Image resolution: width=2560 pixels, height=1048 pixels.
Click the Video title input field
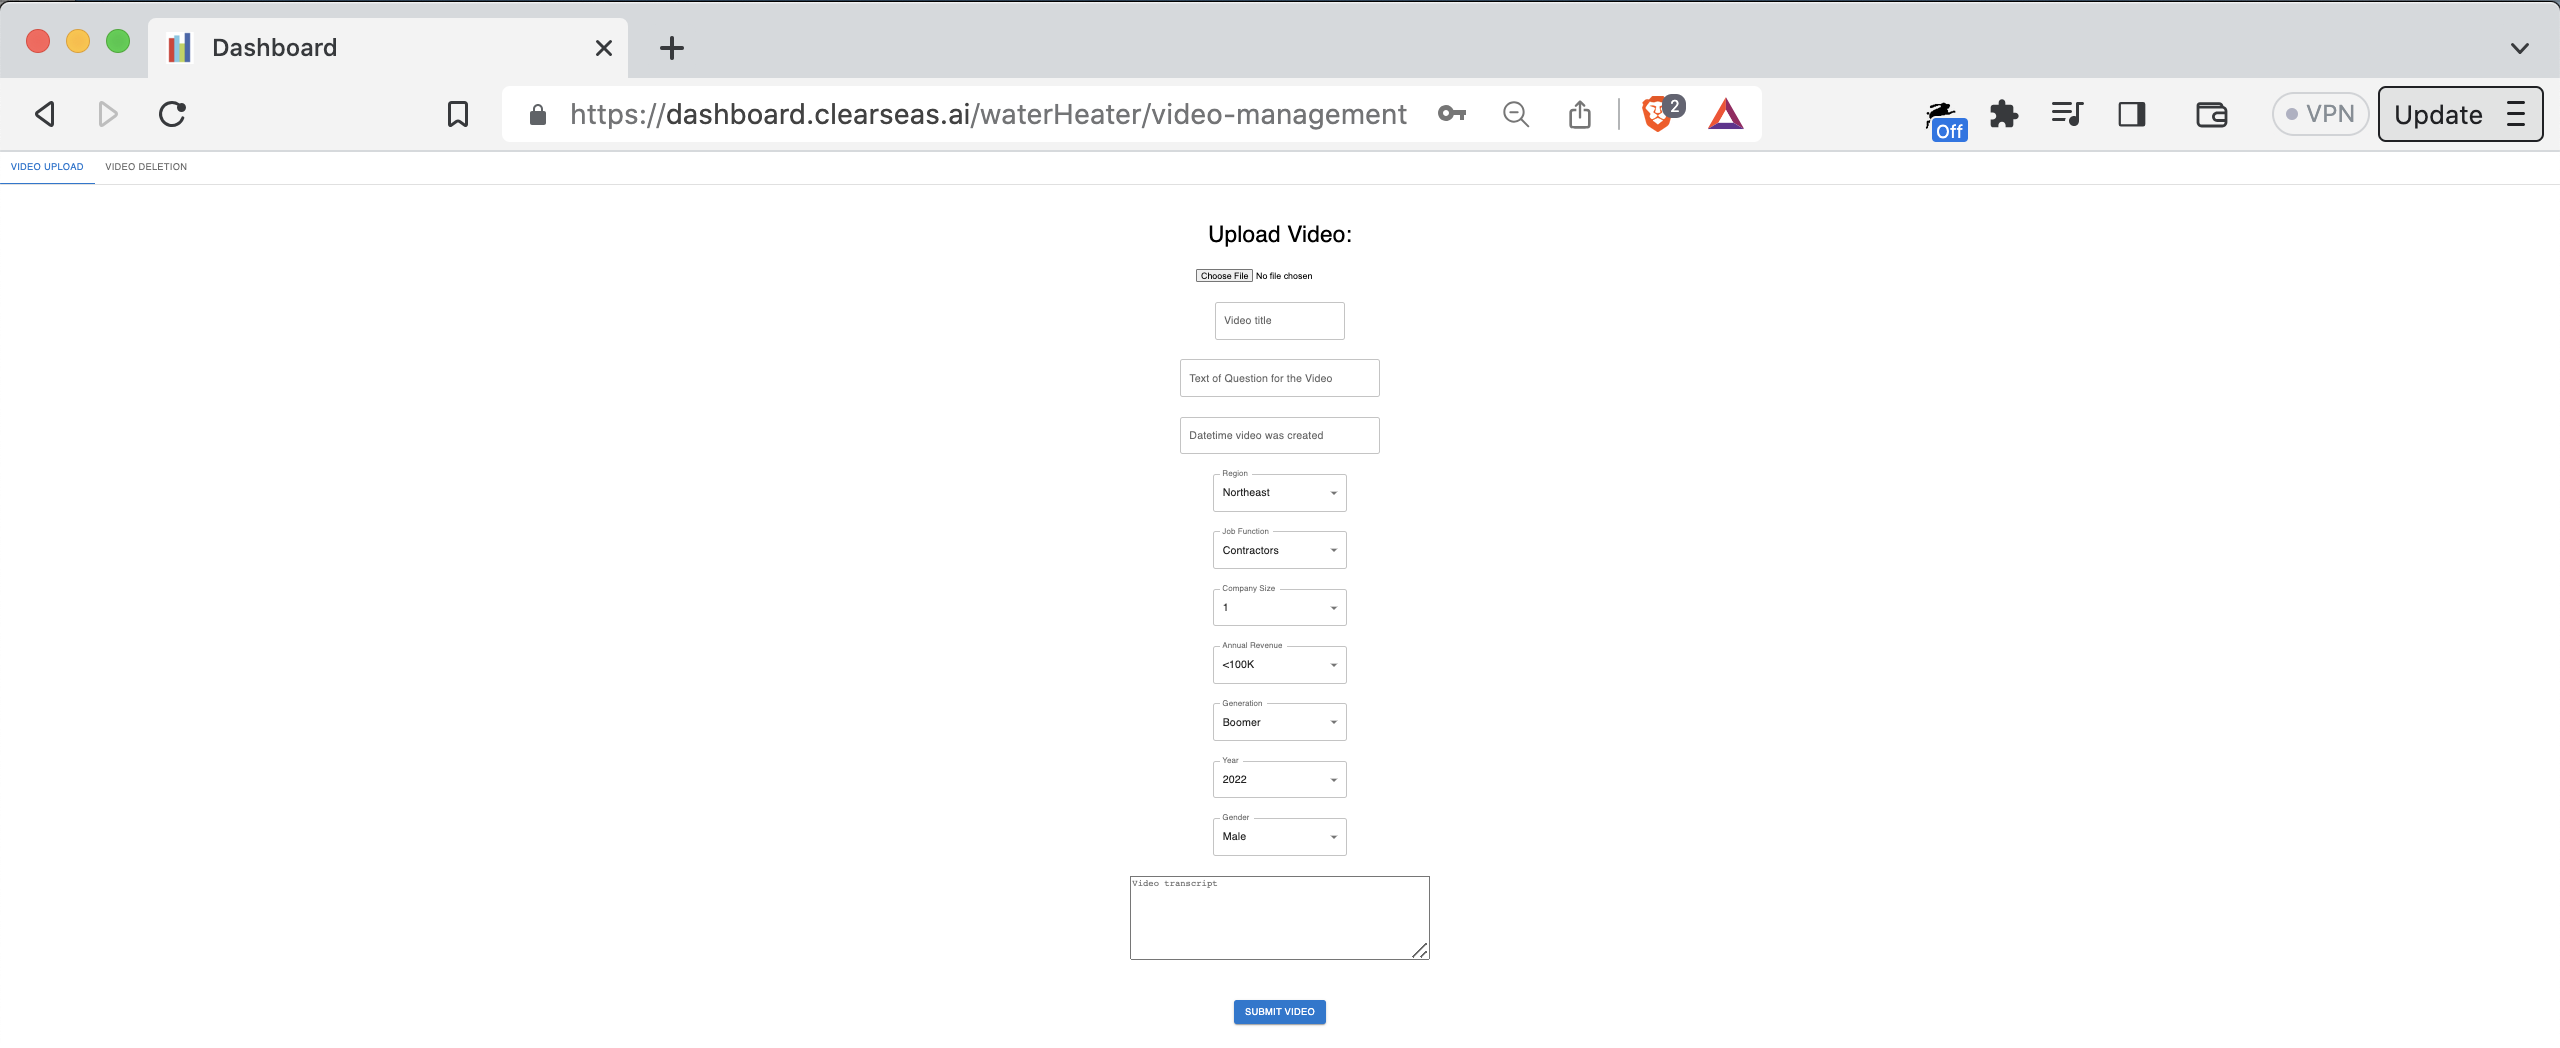[x=1279, y=320]
